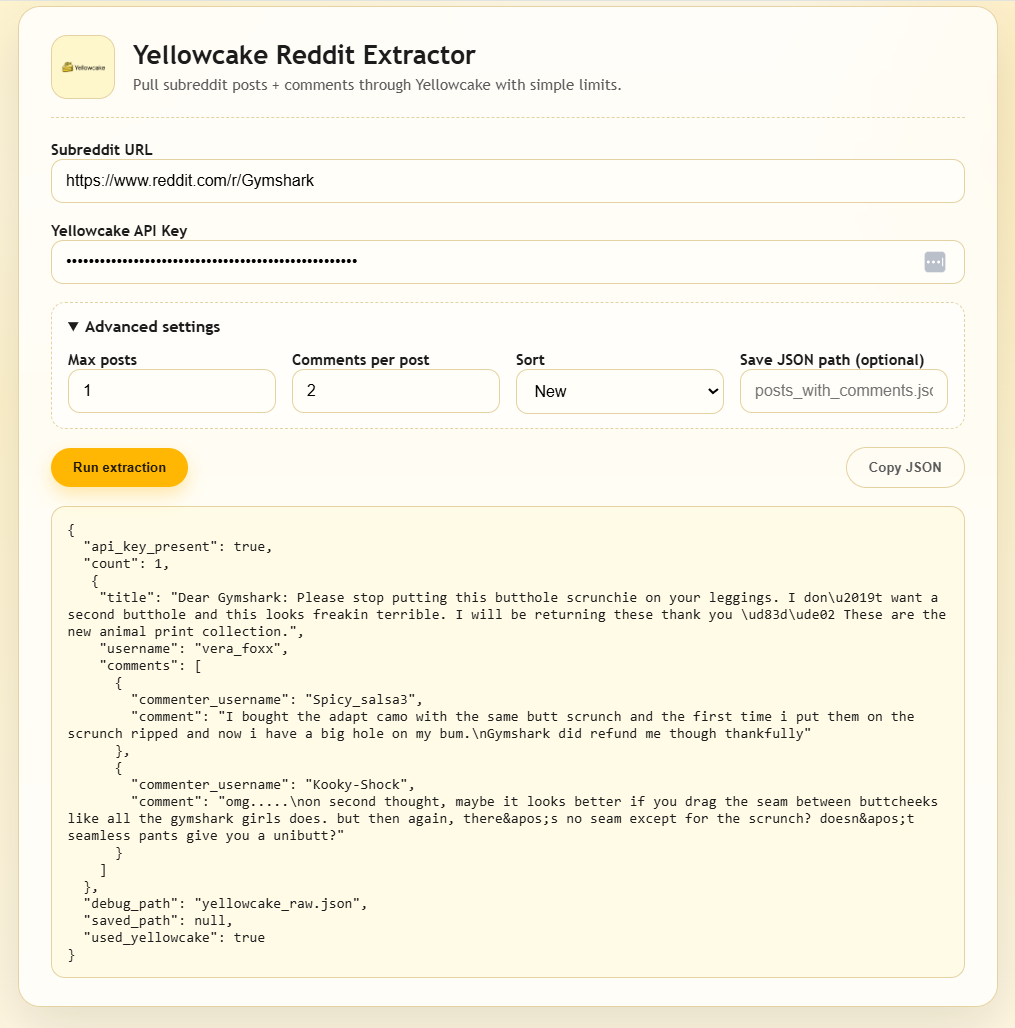Click the Comments per post label

pos(361,360)
